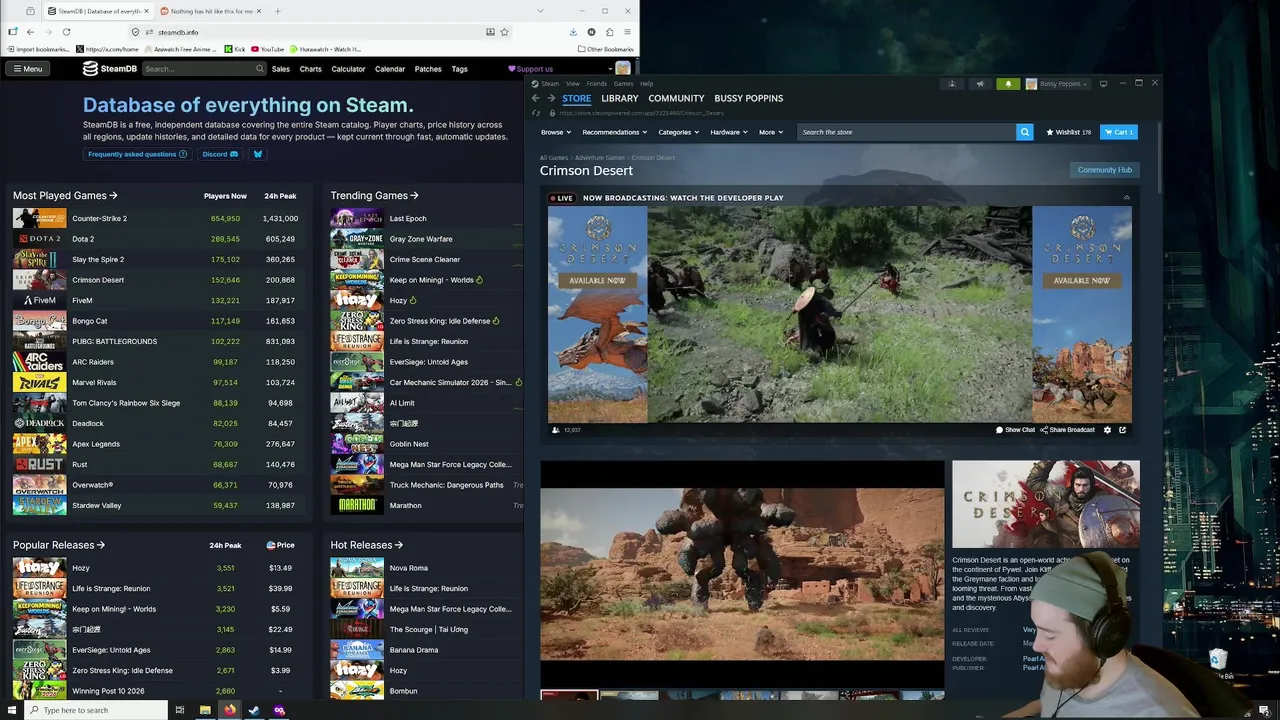Reload the Steam store page
Viewport: 1280px width, 720px height.
tap(536, 113)
